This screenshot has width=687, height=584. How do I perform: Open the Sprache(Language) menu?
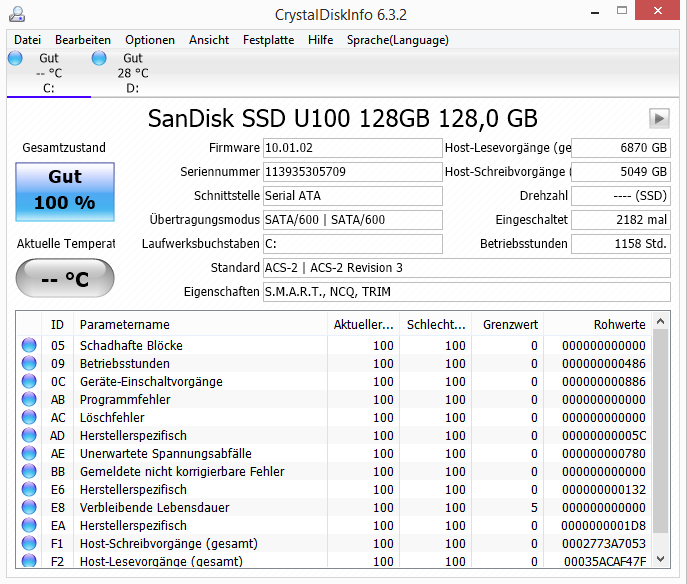click(x=398, y=40)
